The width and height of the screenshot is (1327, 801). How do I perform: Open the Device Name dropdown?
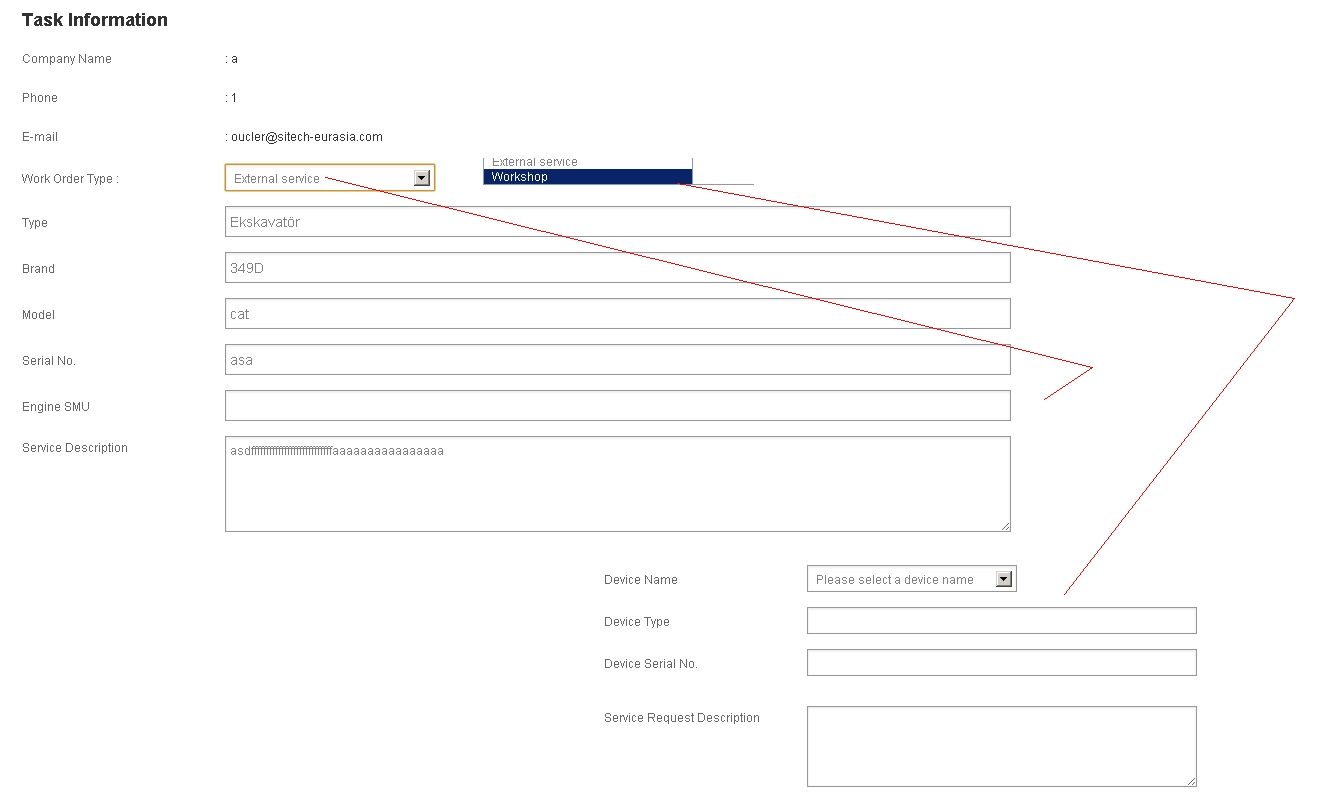[912, 579]
